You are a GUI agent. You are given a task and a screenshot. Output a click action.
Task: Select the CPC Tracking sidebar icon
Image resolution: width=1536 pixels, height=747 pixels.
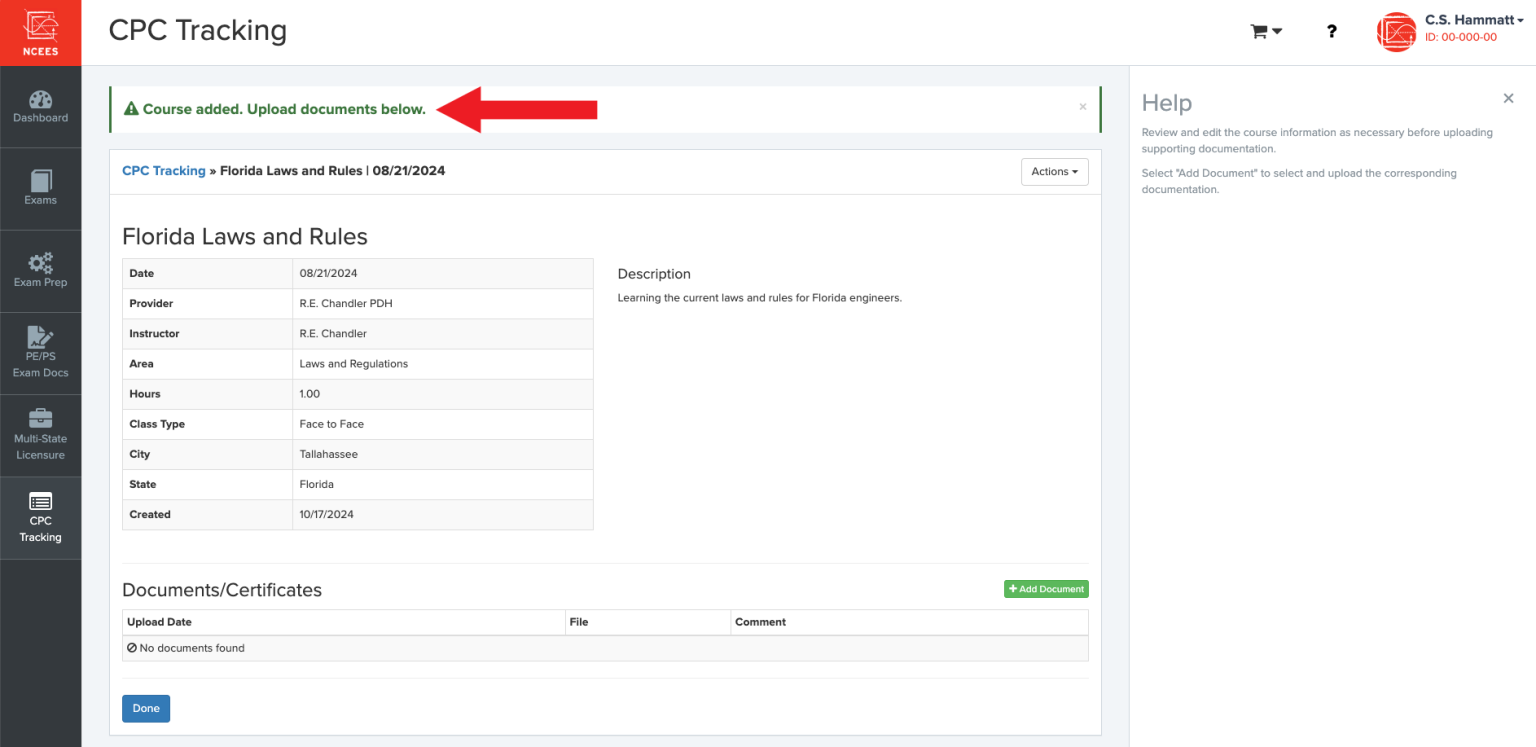[x=40, y=517]
